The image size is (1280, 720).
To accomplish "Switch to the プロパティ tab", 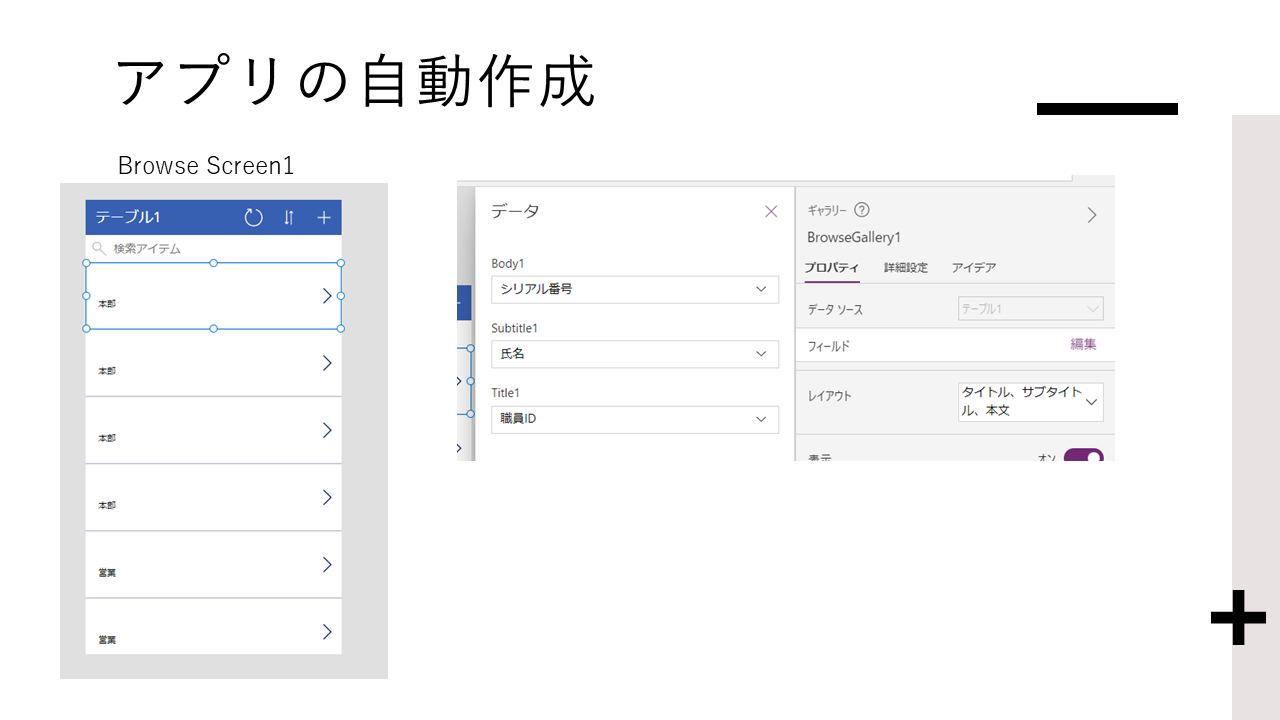I will tap(832, 268).
